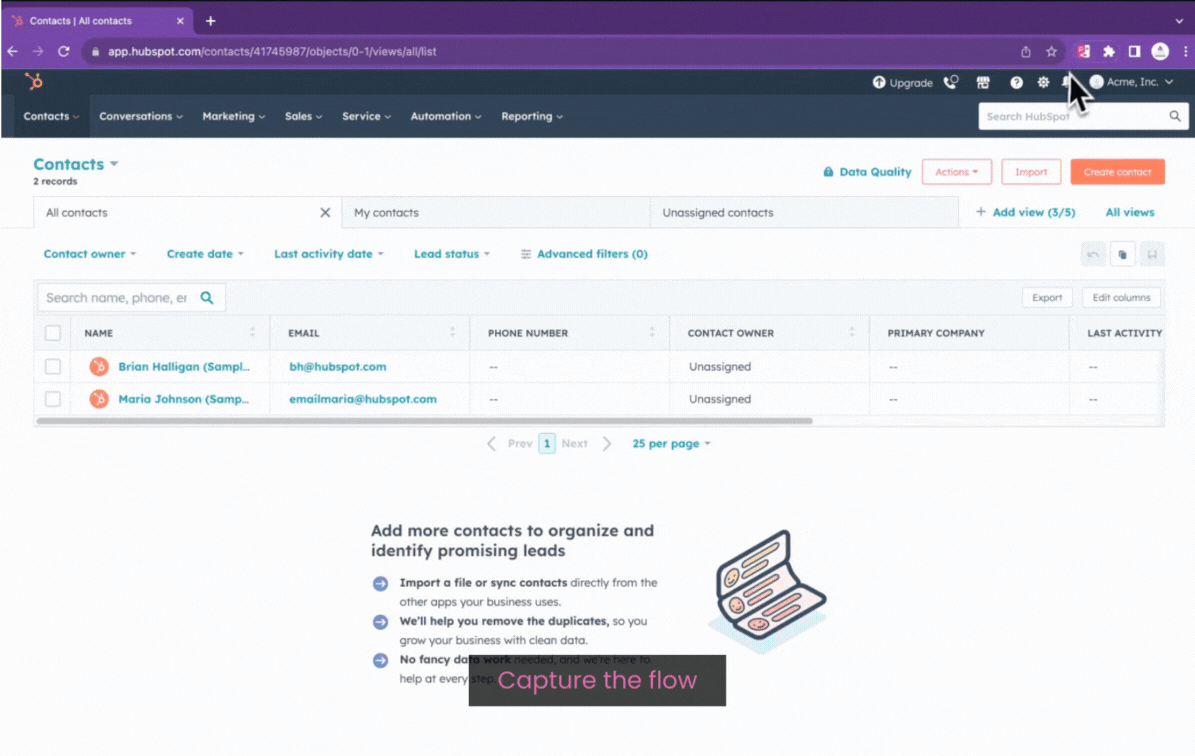The image size is (1195, 756).
Task: Open the settings gear icon
Action: click(1043, 82)
